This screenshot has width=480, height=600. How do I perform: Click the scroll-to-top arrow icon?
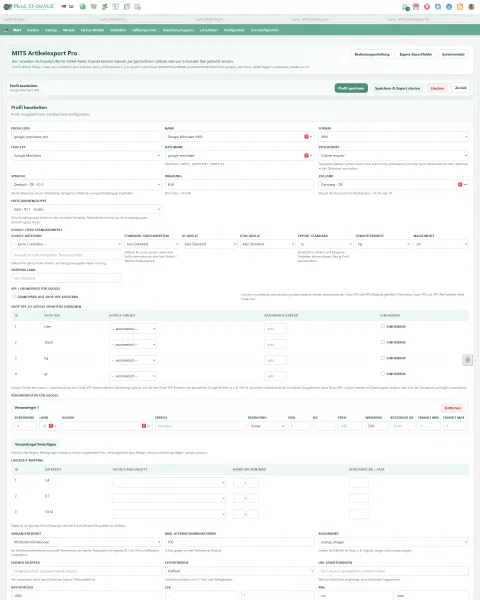point(467,360)
